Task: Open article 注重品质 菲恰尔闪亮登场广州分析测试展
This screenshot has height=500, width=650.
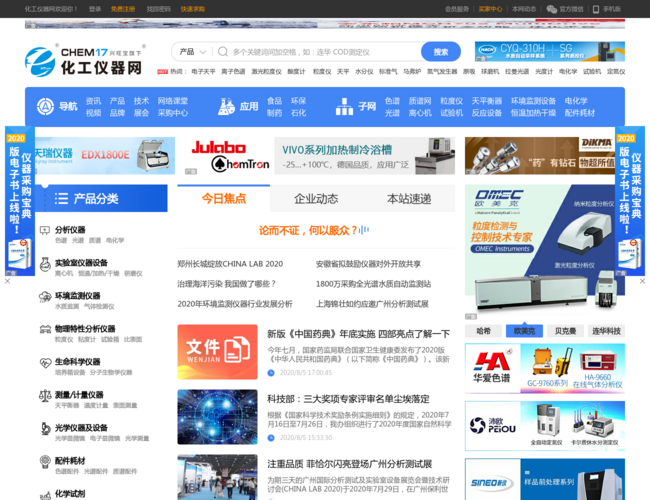Action: 350,464
